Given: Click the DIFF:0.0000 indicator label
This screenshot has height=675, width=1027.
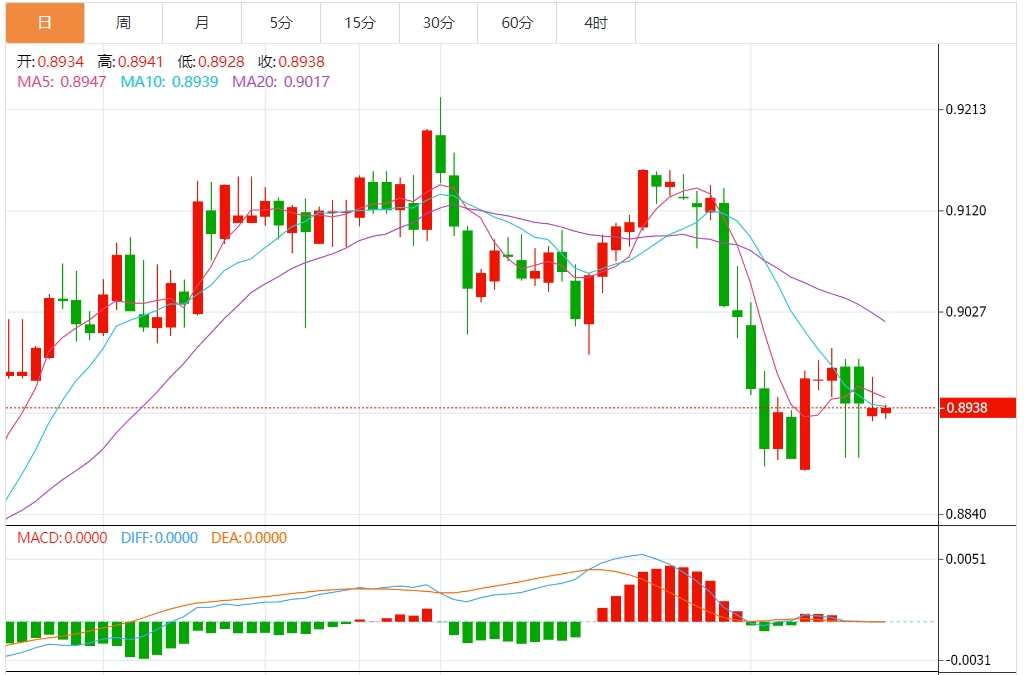Looking at the screenshot, I should pos(159,538).
